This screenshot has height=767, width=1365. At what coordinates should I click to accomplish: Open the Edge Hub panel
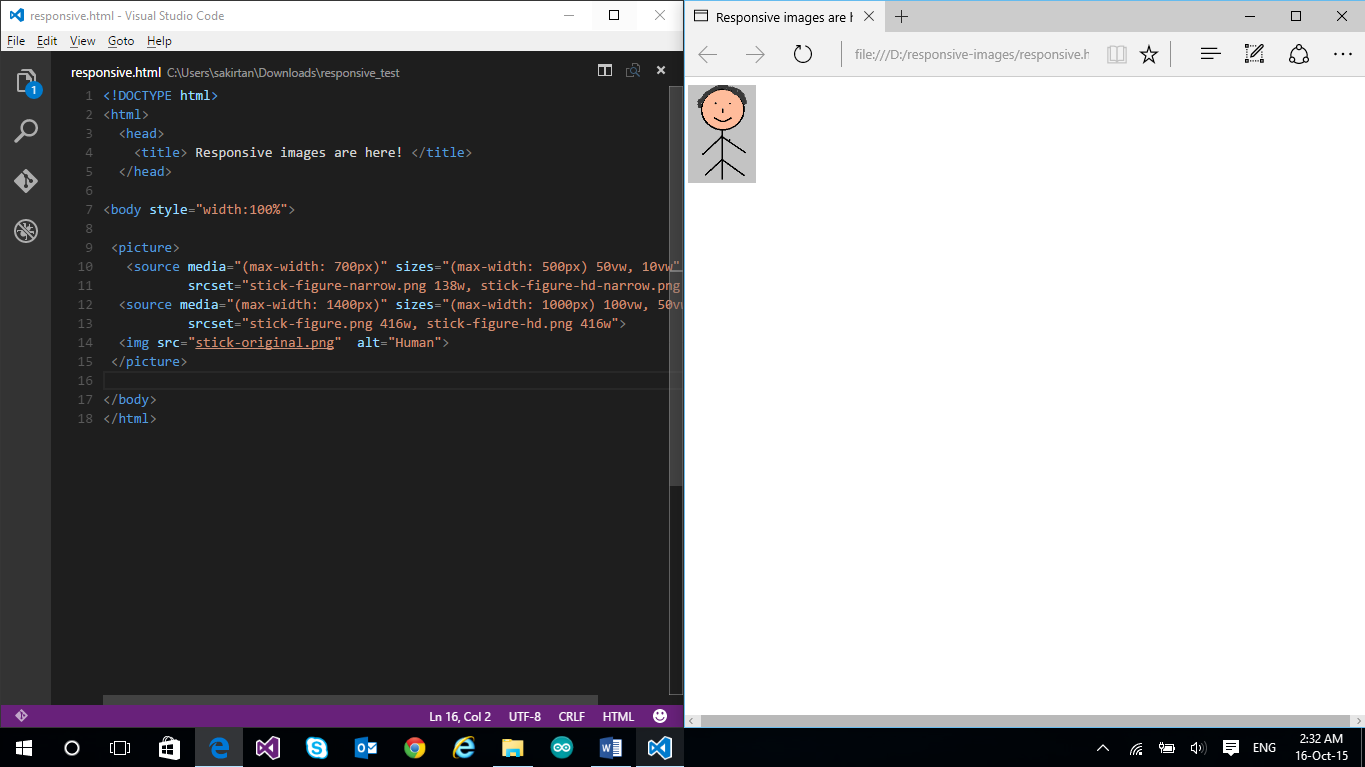coord(1210,54)
